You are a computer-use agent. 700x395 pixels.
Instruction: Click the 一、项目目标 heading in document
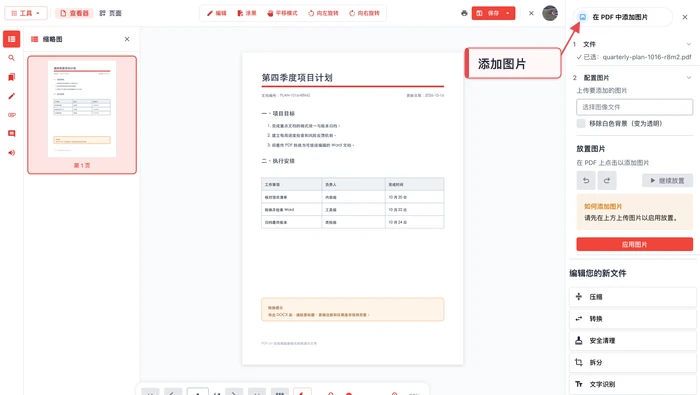[278, 114]
